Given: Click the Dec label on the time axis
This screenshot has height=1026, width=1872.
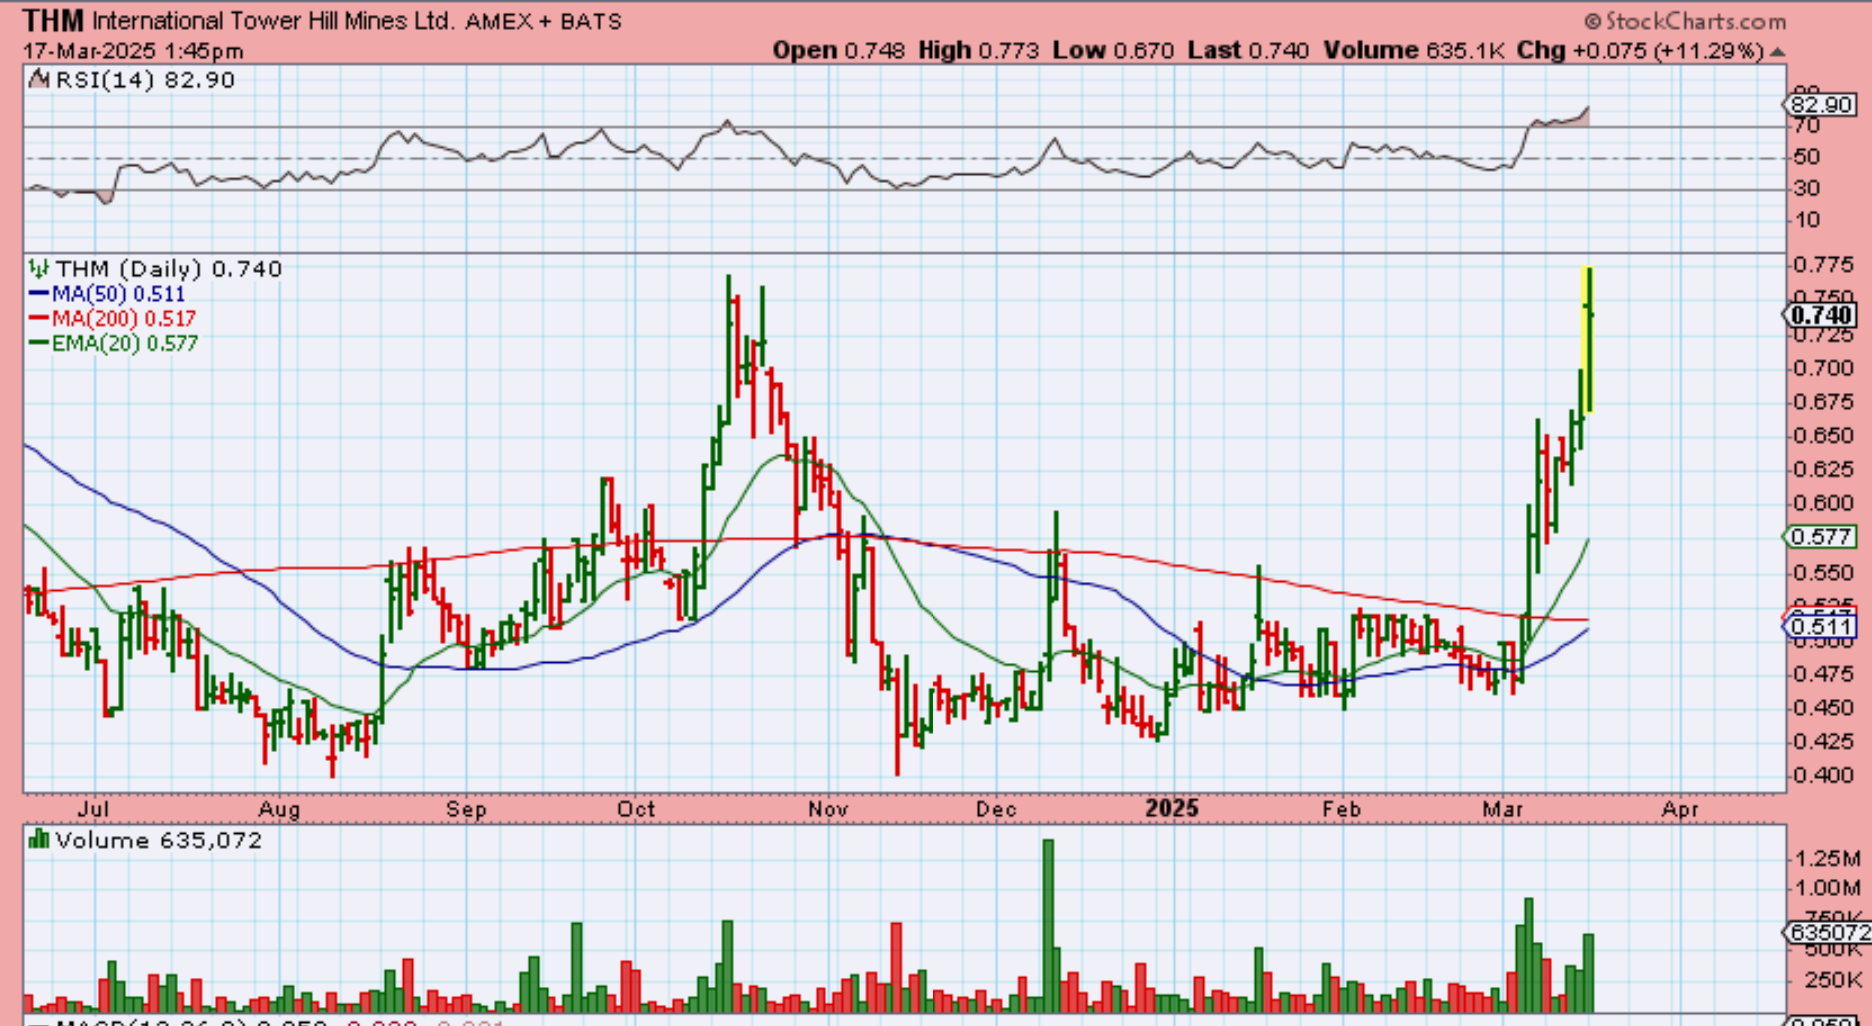Looking at the screenshot, I should (997, 808).
